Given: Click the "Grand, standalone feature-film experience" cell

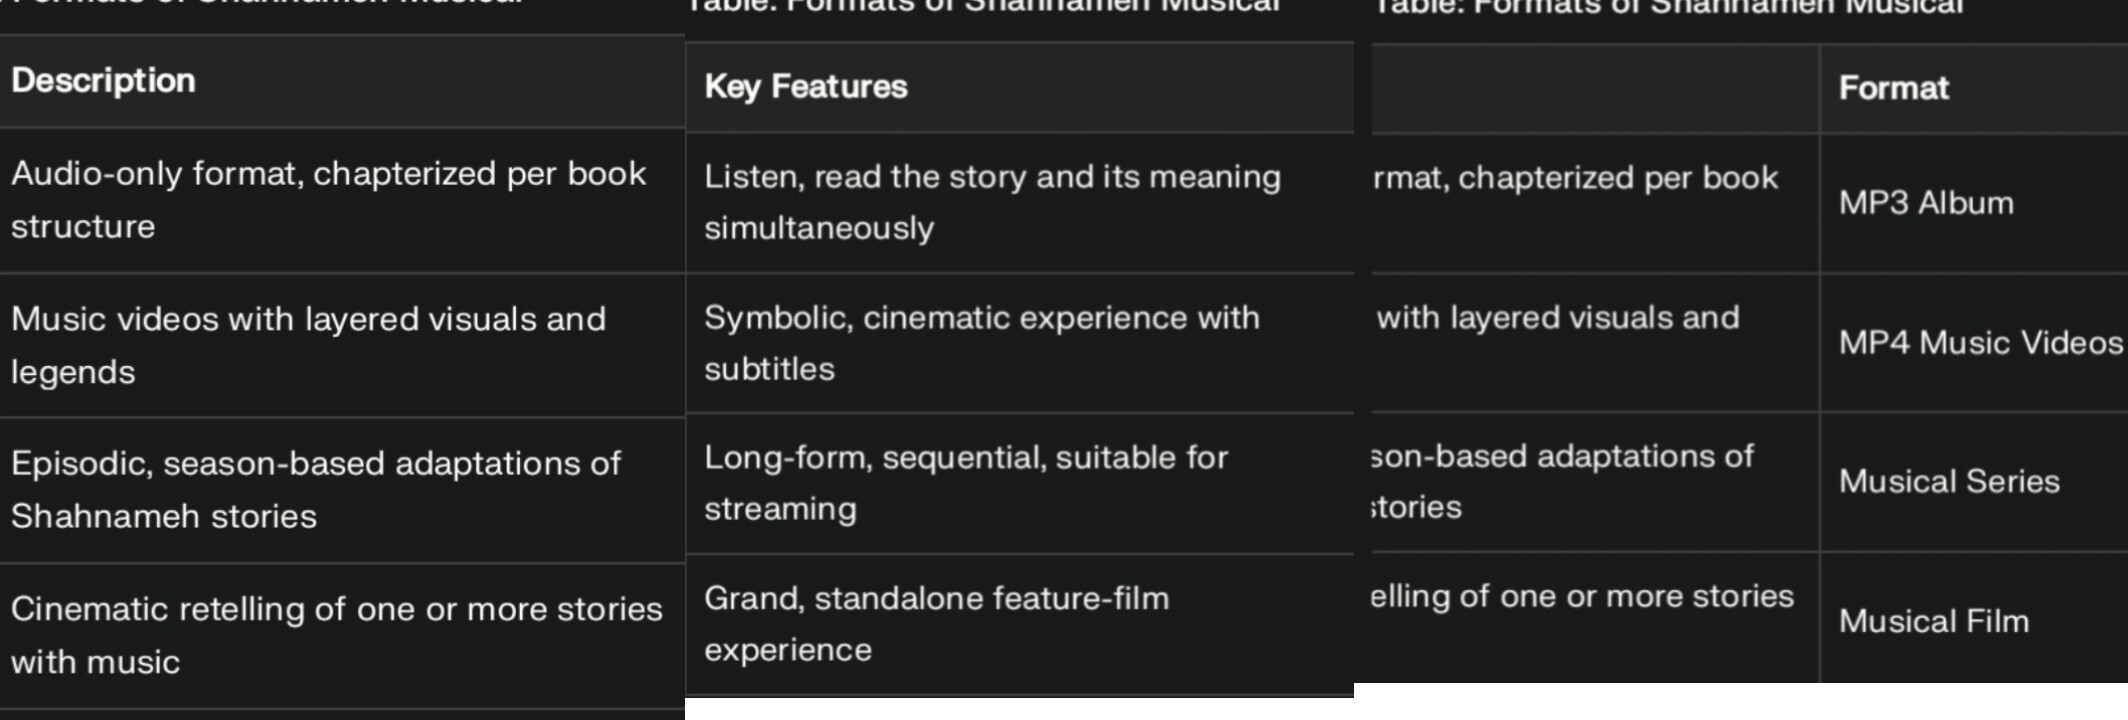Looking at the screenshot, I should [936, 624].
